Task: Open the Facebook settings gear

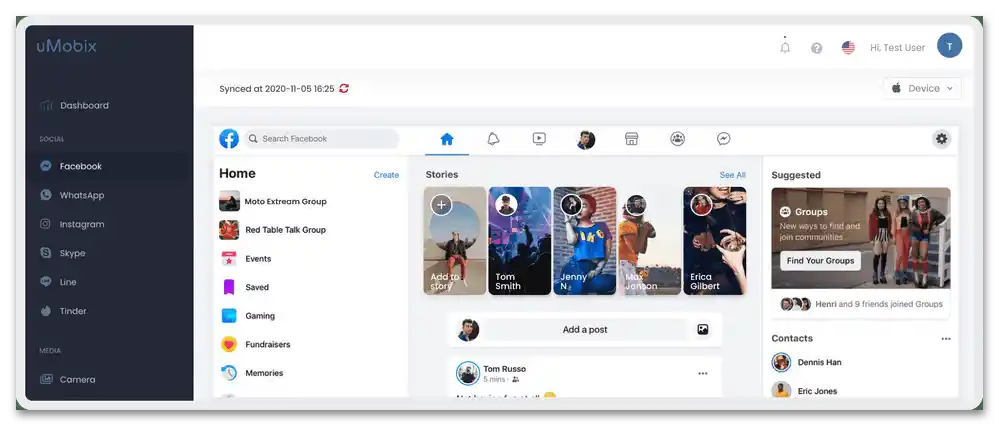Action: pyautogui.click(x=941, y=139)
